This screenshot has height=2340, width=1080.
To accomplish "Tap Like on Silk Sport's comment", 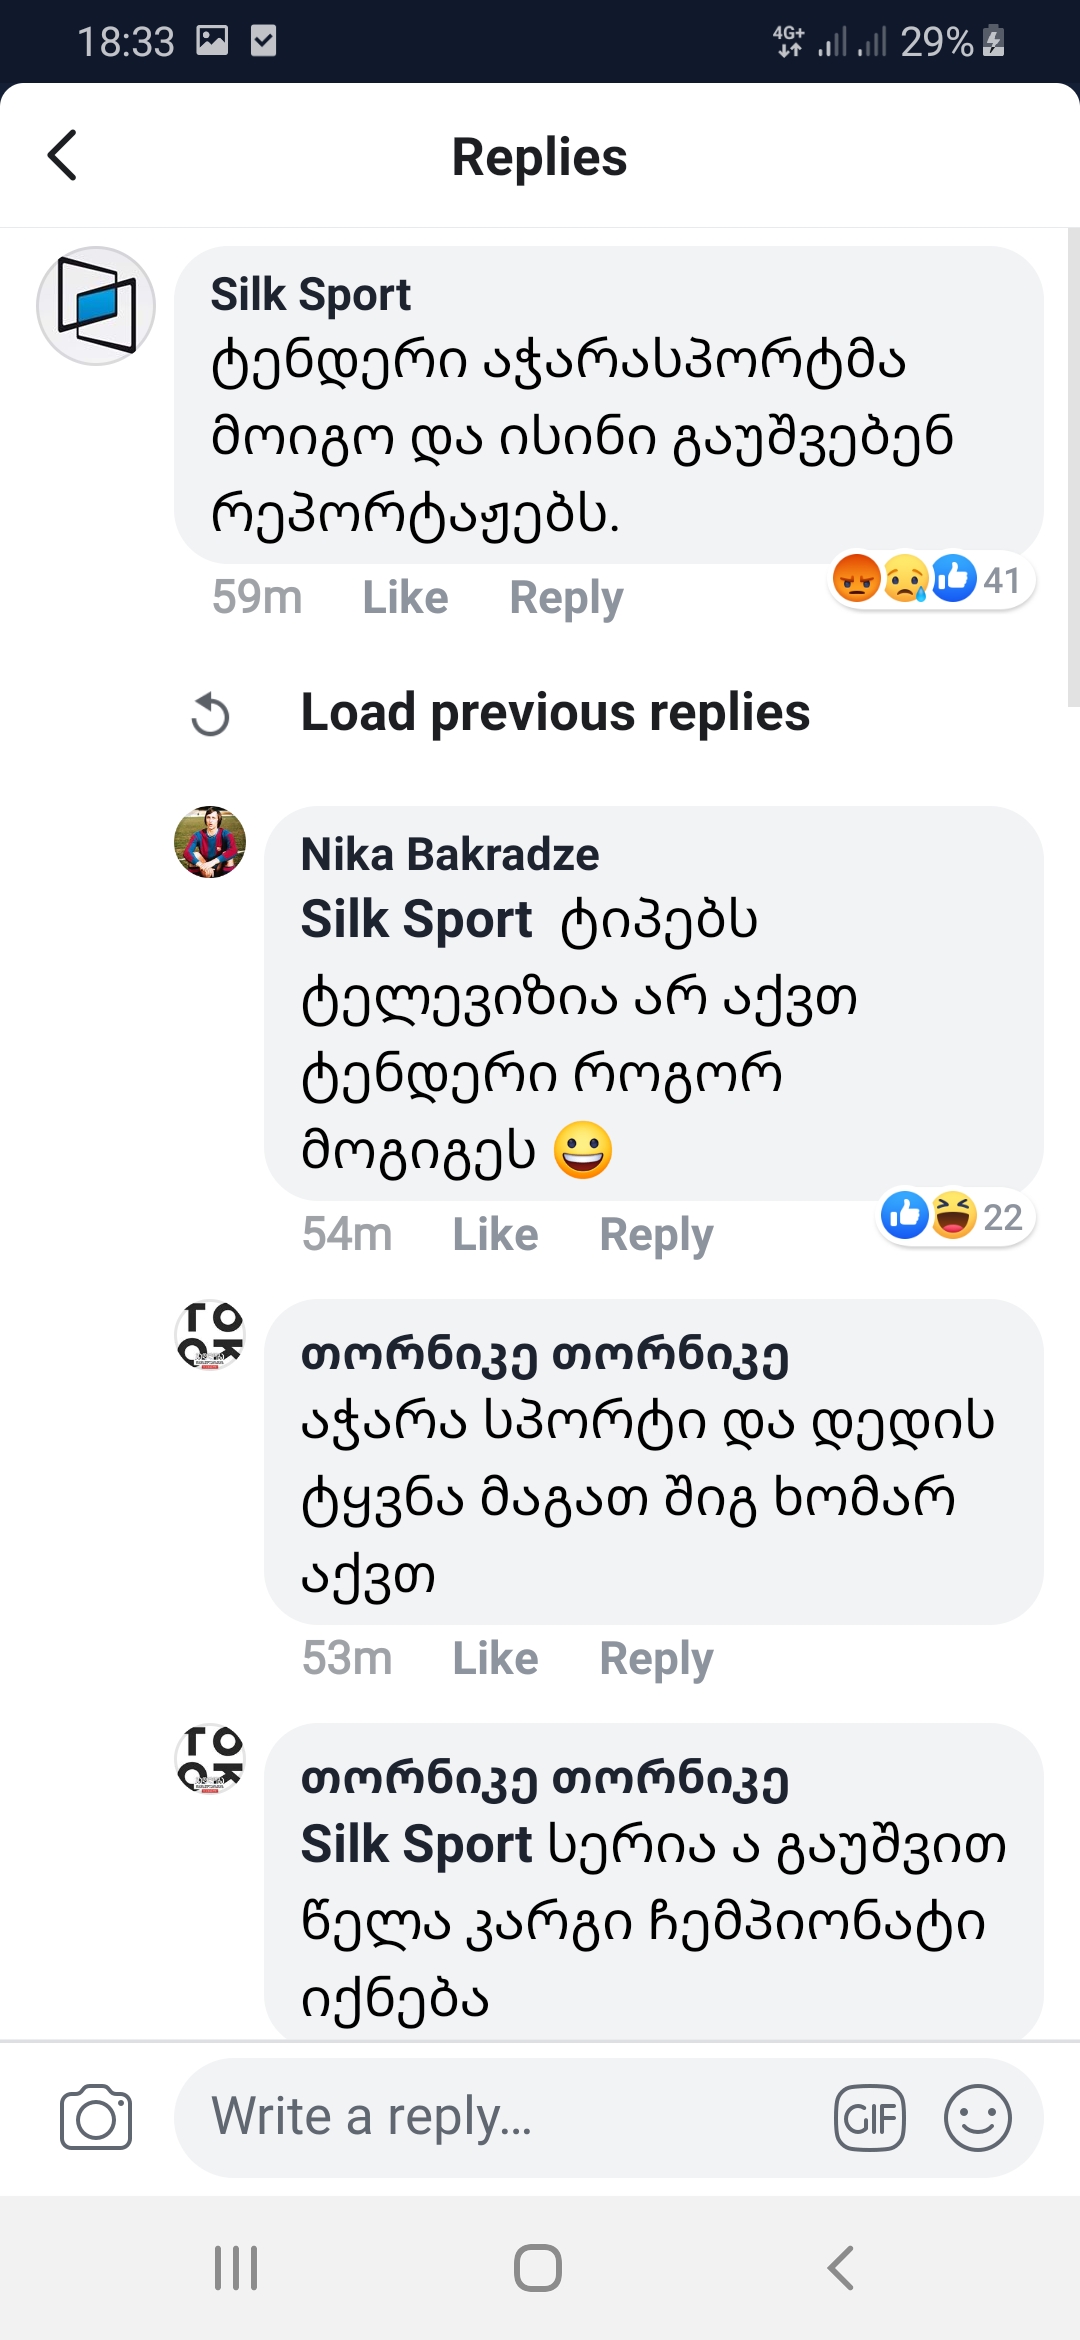I will point(404,596).
